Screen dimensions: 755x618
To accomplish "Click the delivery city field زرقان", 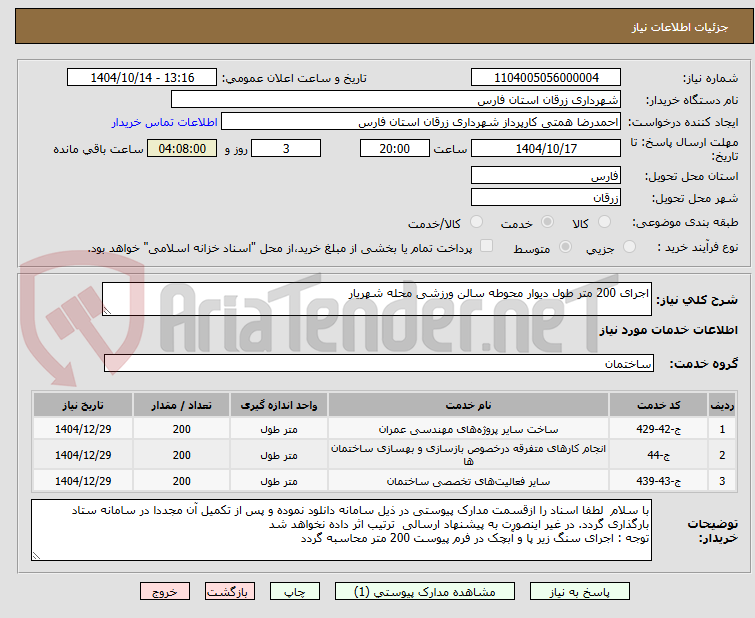I will (x=546, y=197).
